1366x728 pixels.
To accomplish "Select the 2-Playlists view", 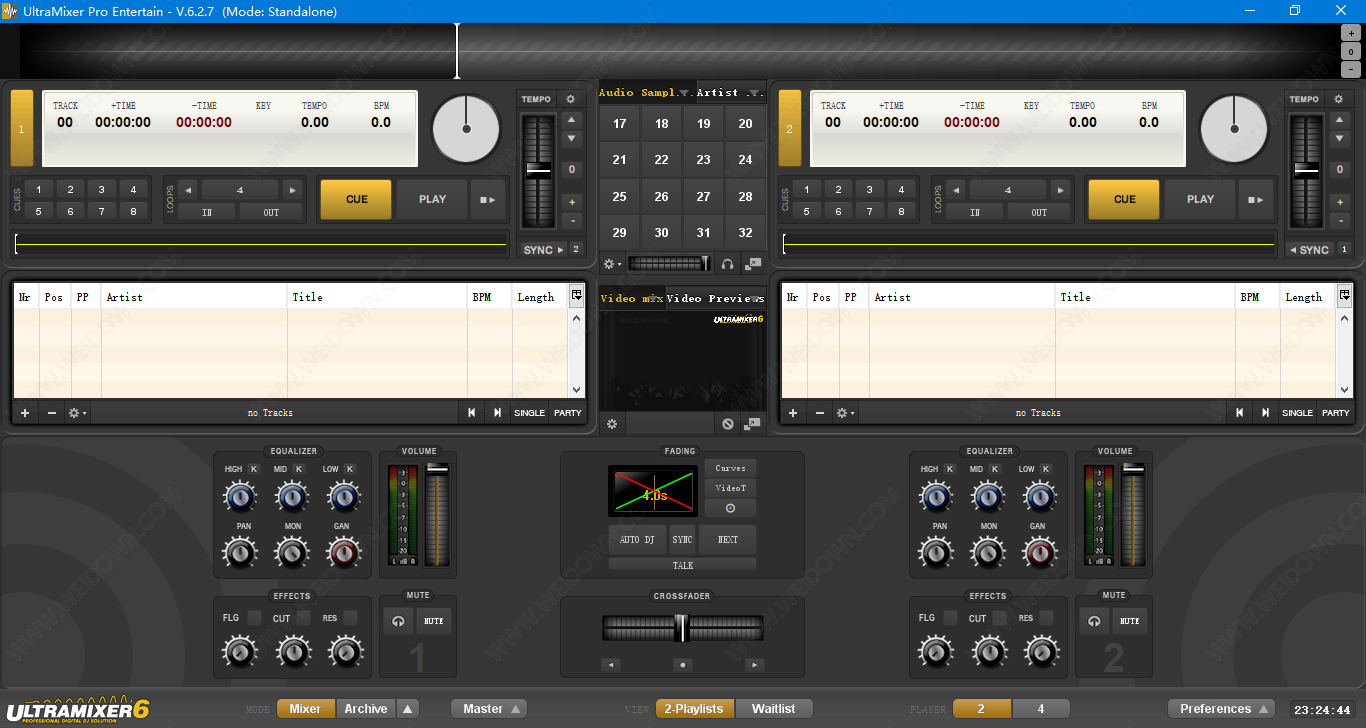I will click(695, 709).
